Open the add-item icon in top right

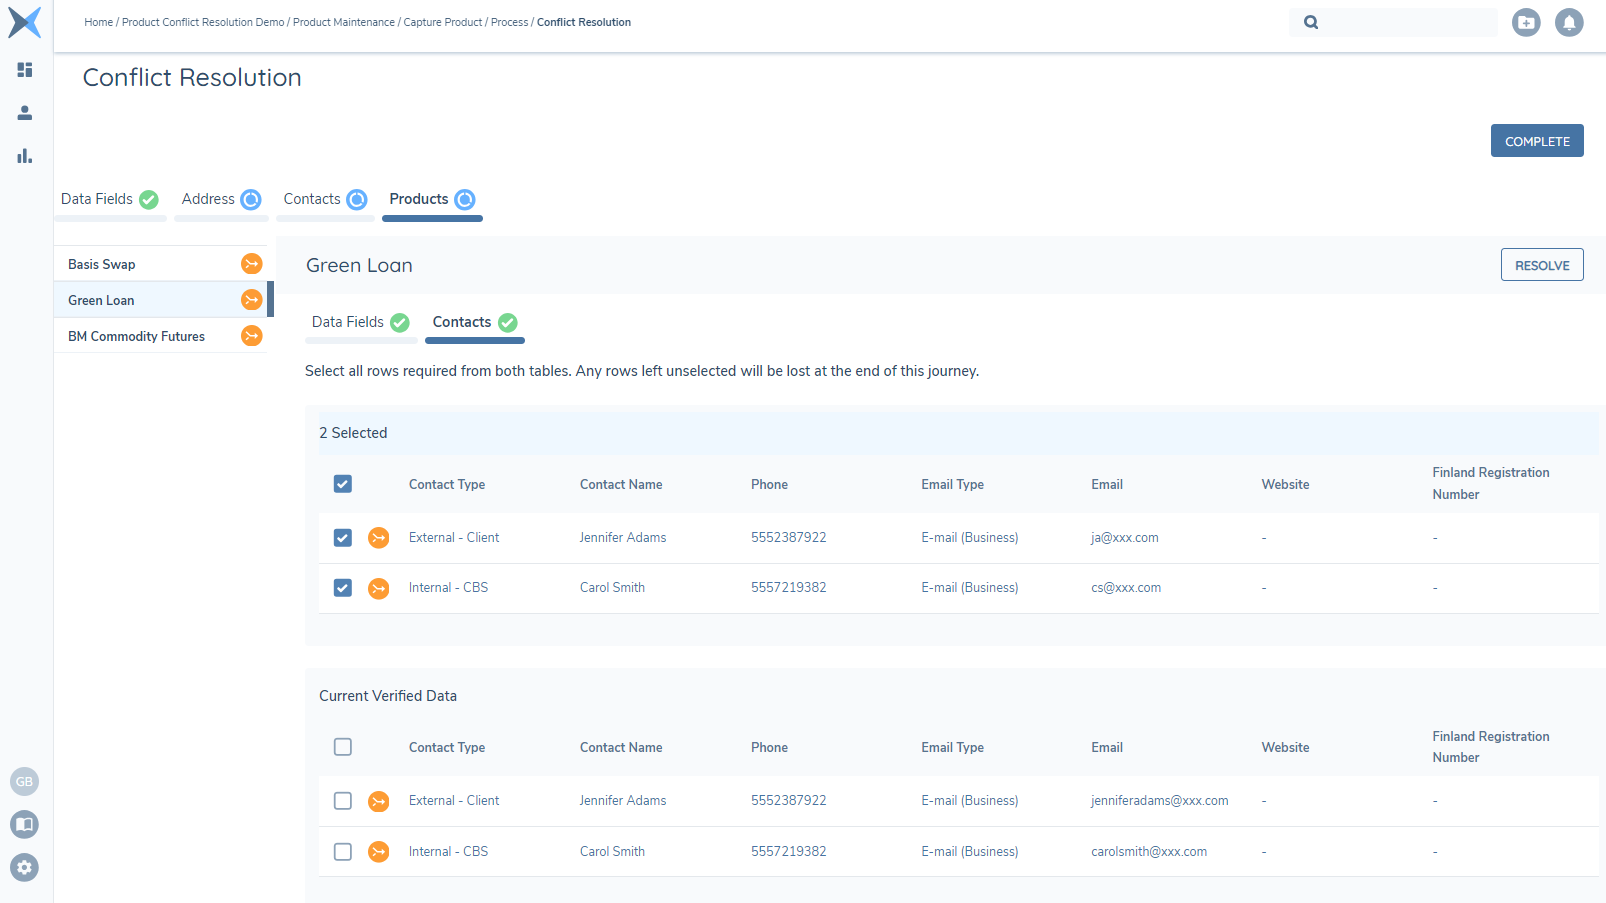[x=1526, y=22]
